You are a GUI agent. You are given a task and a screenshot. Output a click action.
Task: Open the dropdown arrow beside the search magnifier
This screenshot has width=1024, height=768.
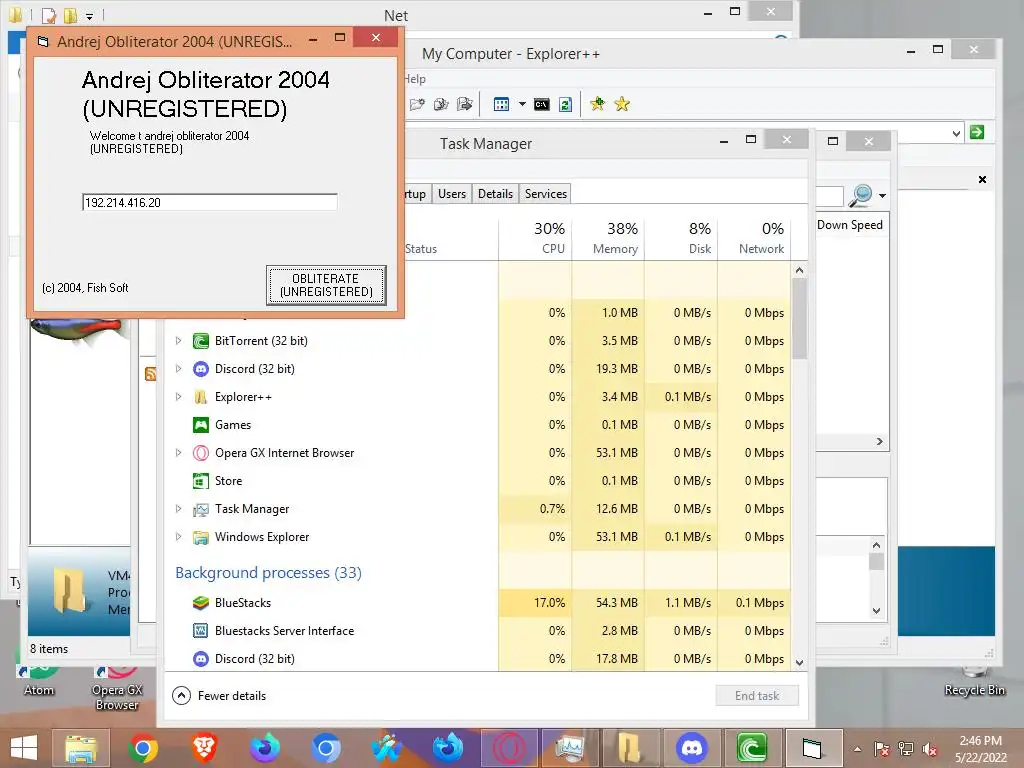(x=882, y=196)
